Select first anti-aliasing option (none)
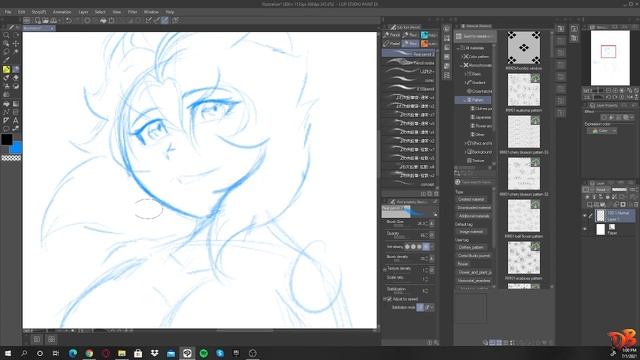Screen dimensions: 640x360 click(x=407, y=247)
